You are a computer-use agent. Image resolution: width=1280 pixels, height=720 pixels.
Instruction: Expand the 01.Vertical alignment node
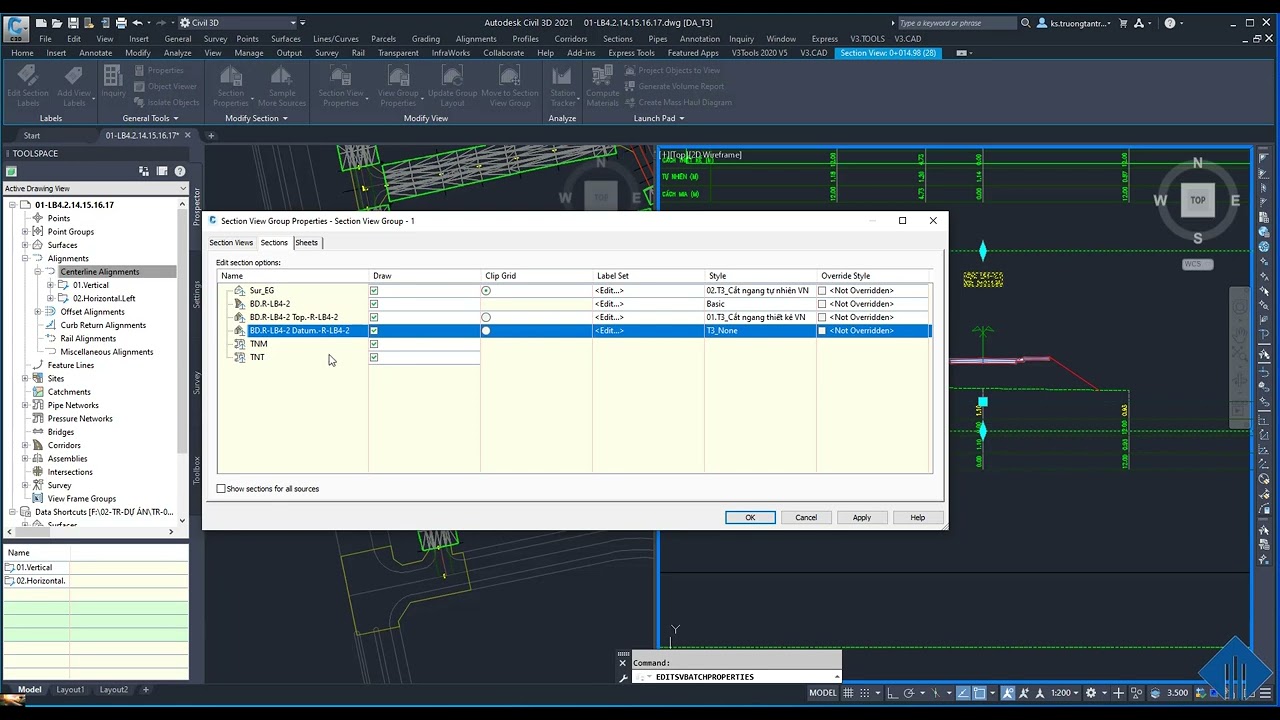point(50,285)
